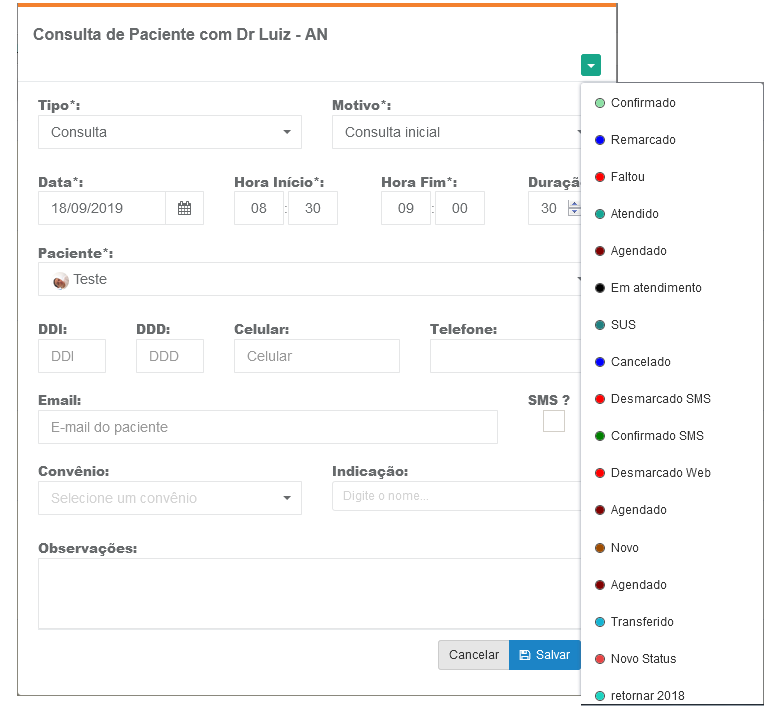Click the floppy disk icon on Salvar
784x722 pixels.
coord(525,655)
